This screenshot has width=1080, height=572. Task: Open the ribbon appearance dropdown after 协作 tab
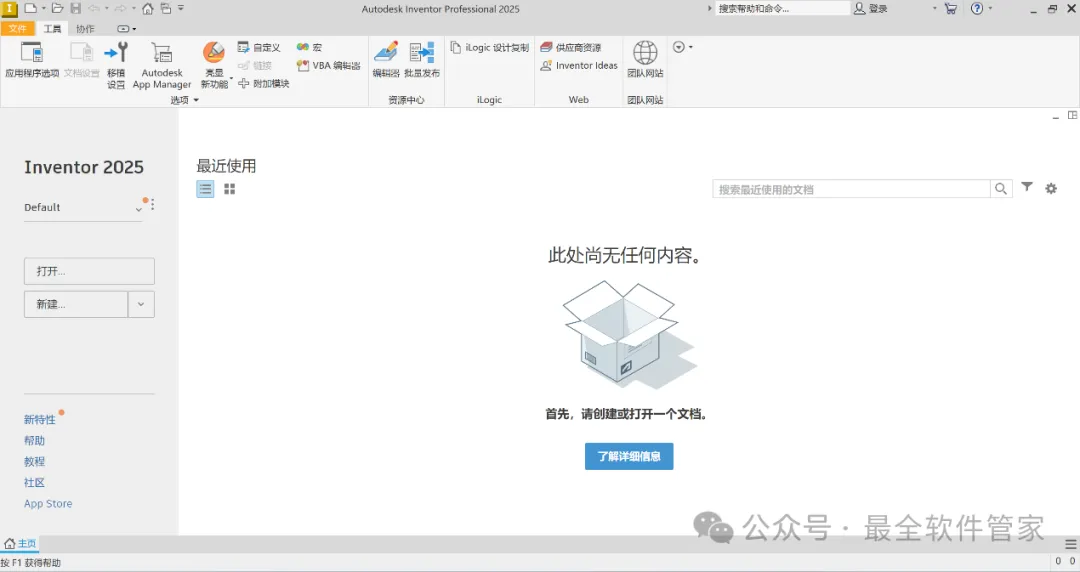coord(127,29)
